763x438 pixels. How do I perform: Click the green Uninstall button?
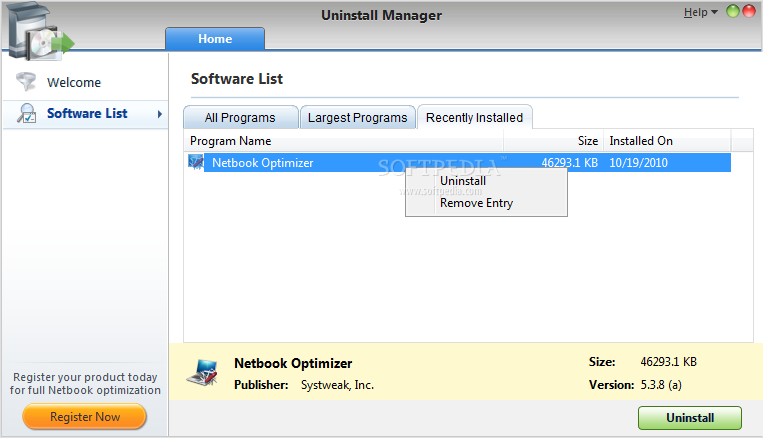tap(690, 418)
